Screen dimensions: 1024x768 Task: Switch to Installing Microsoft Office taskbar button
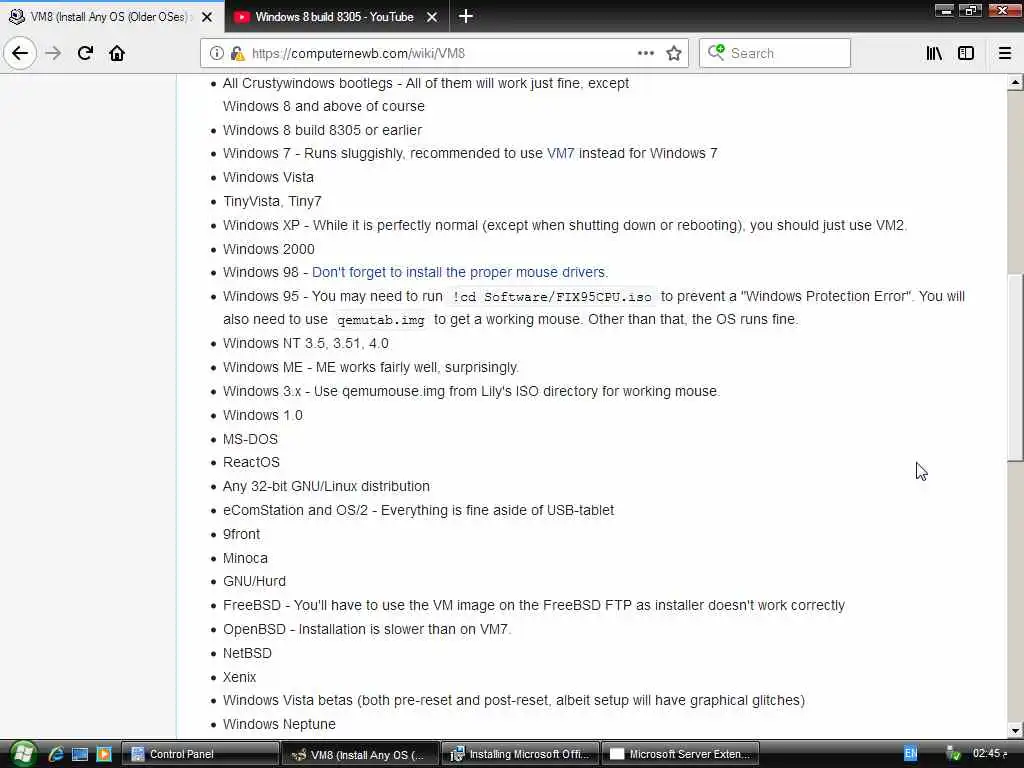520,754
